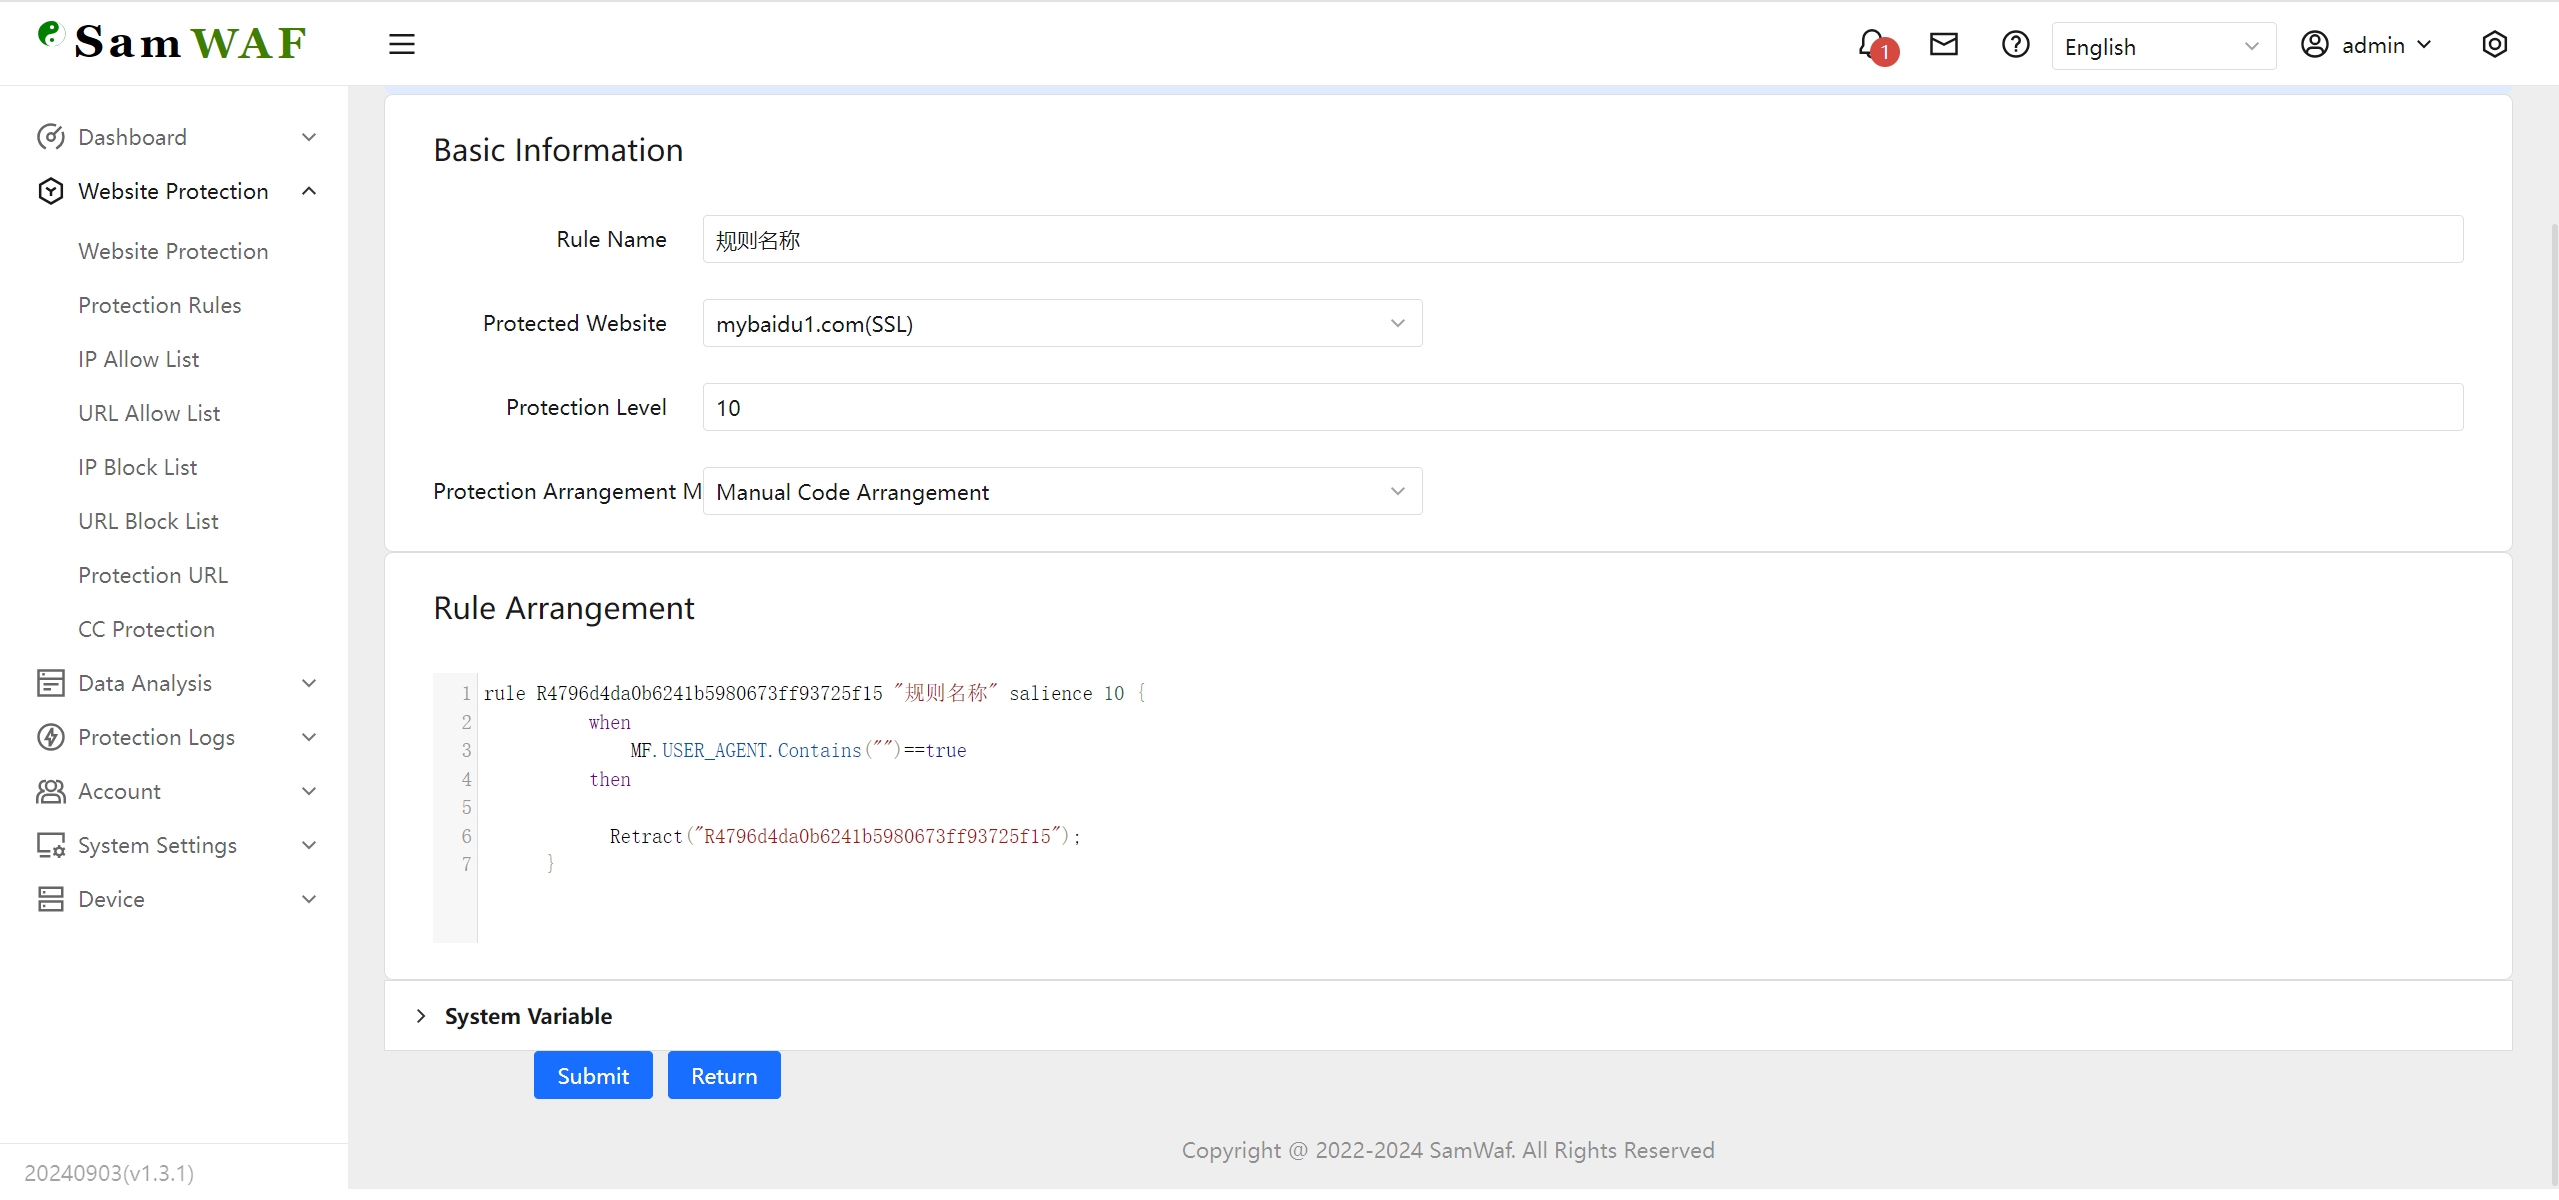Select the Protection Rules menu item
The width and height of the screenshot is (2559, 1200).
click(160, 305)
